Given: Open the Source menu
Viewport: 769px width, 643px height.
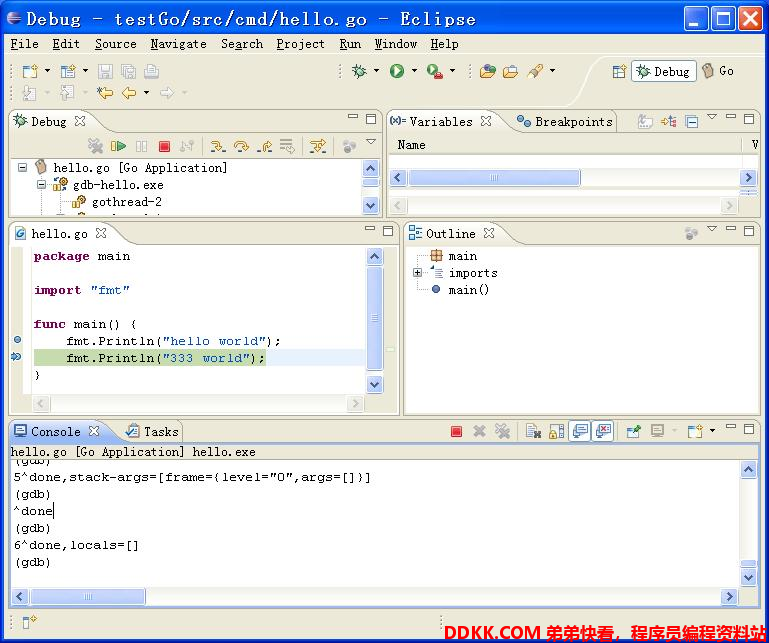Looking at the screenshot, I should click(x=116, y=44).
